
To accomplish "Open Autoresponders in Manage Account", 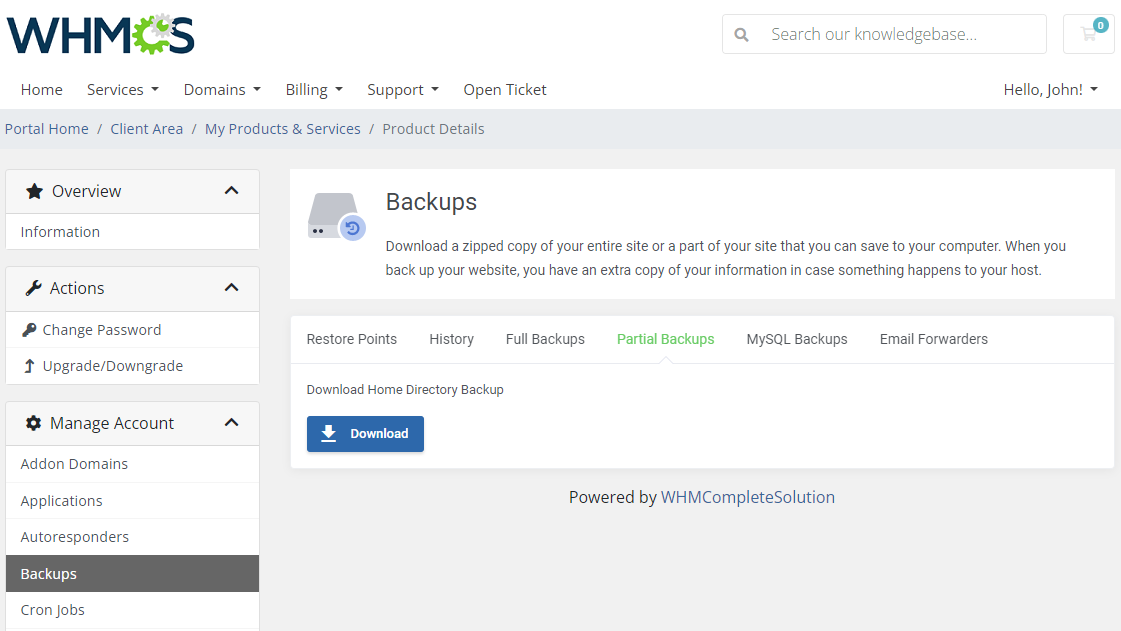I will pyautogui.click(x=132, y=537).
